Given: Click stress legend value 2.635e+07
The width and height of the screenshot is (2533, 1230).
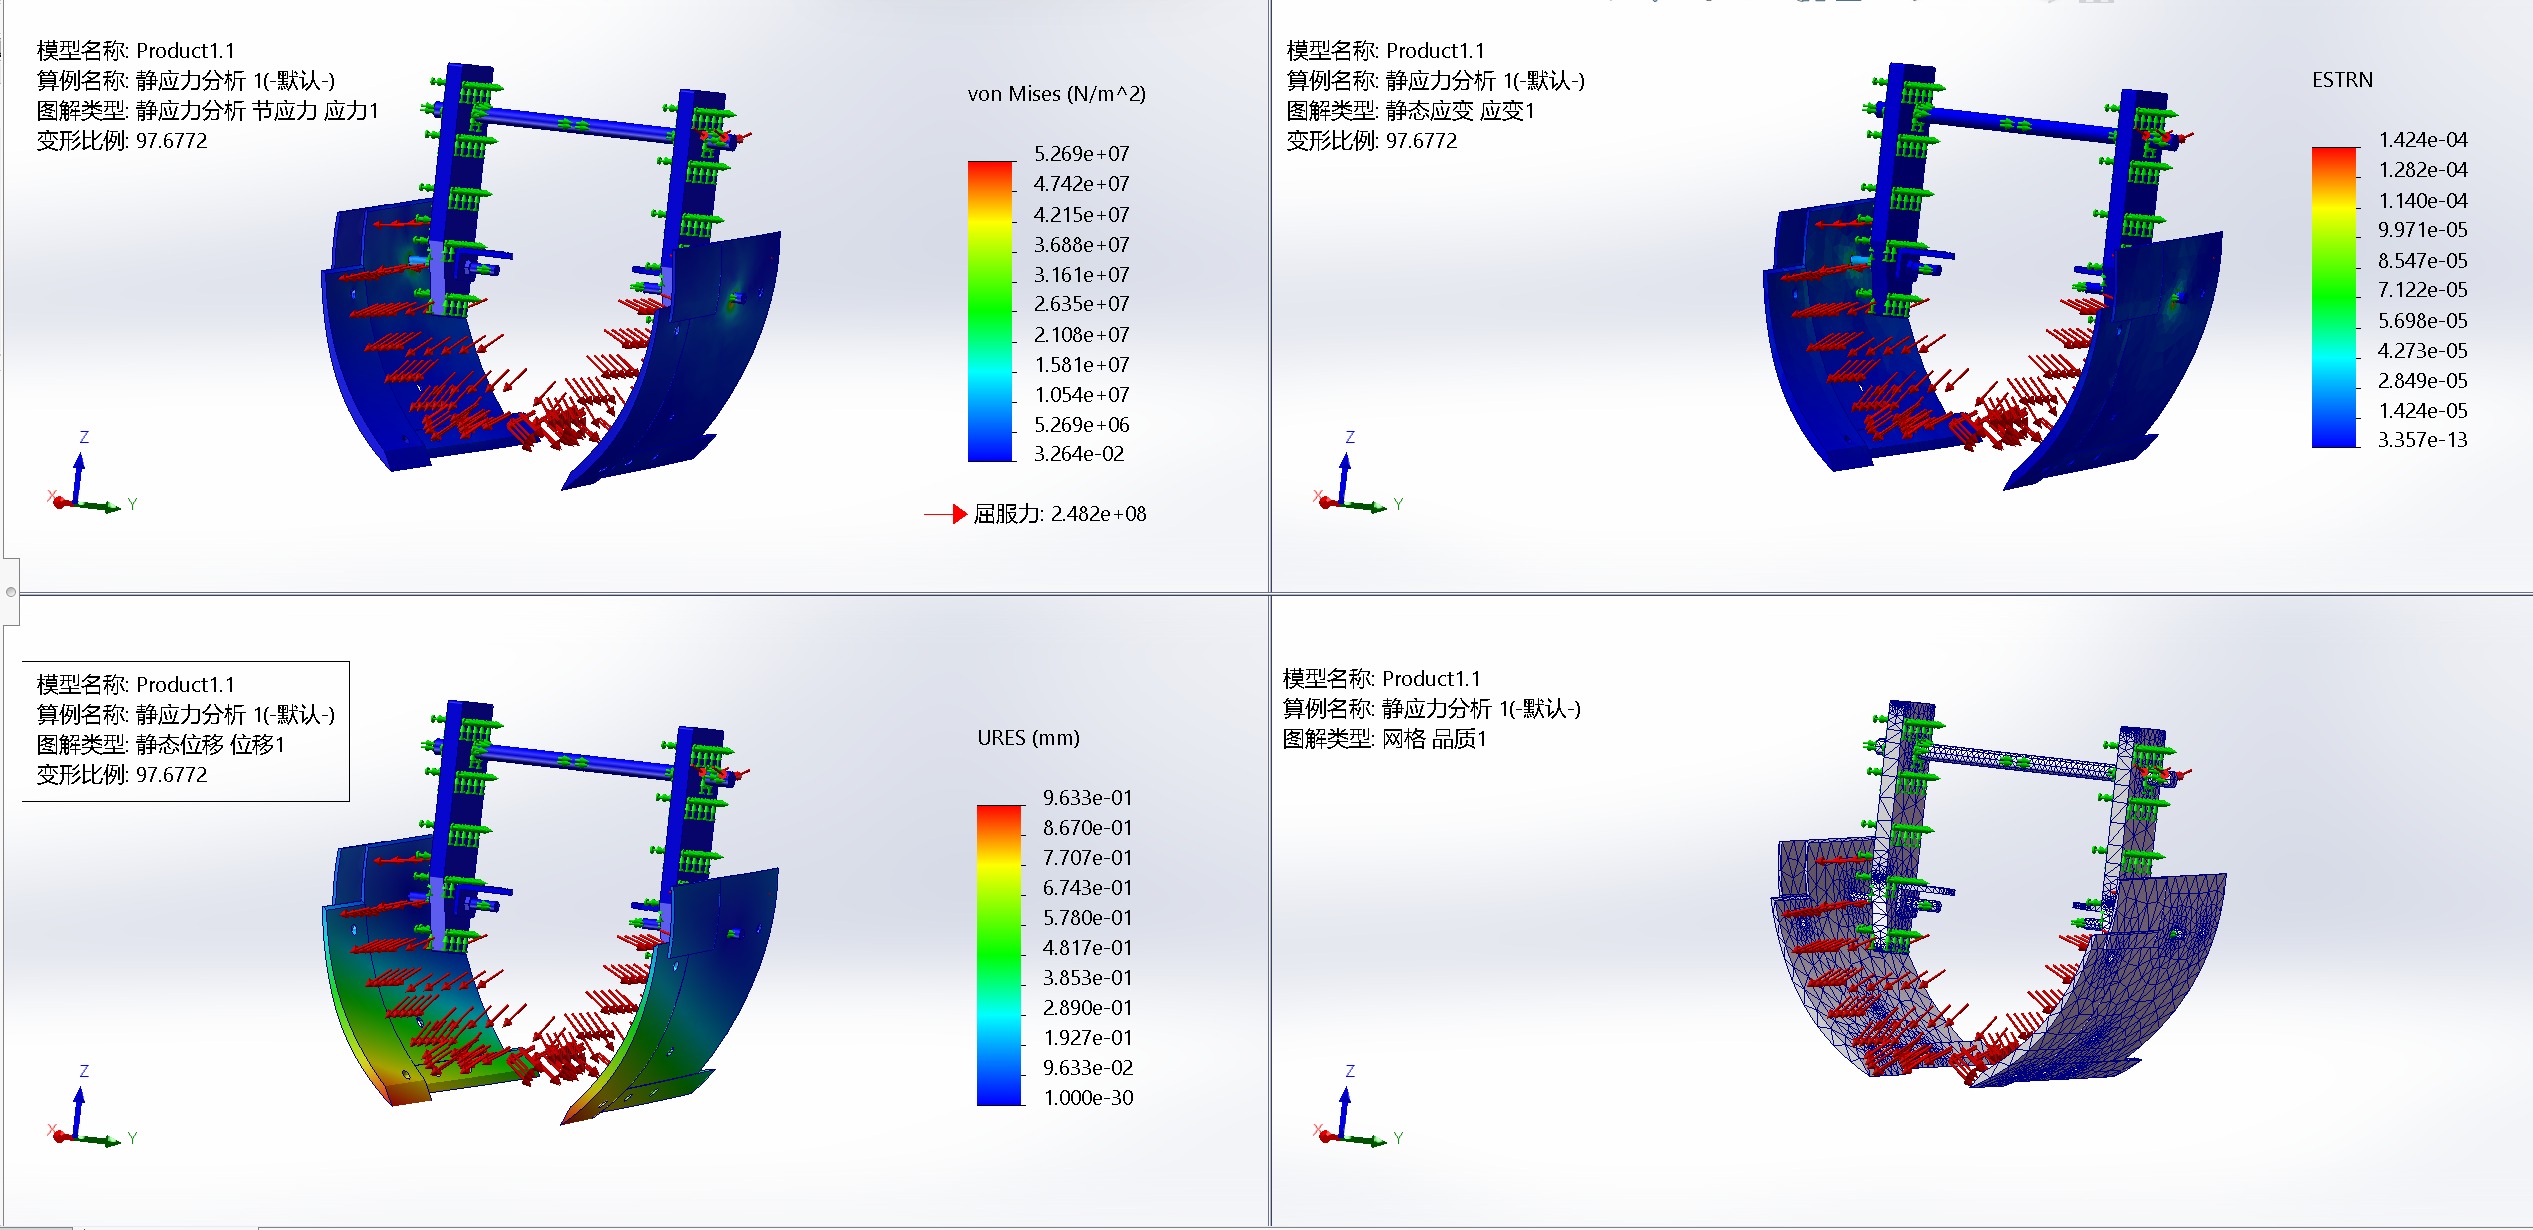Looking at the screenshot, I should click(x=1081, y=304).
